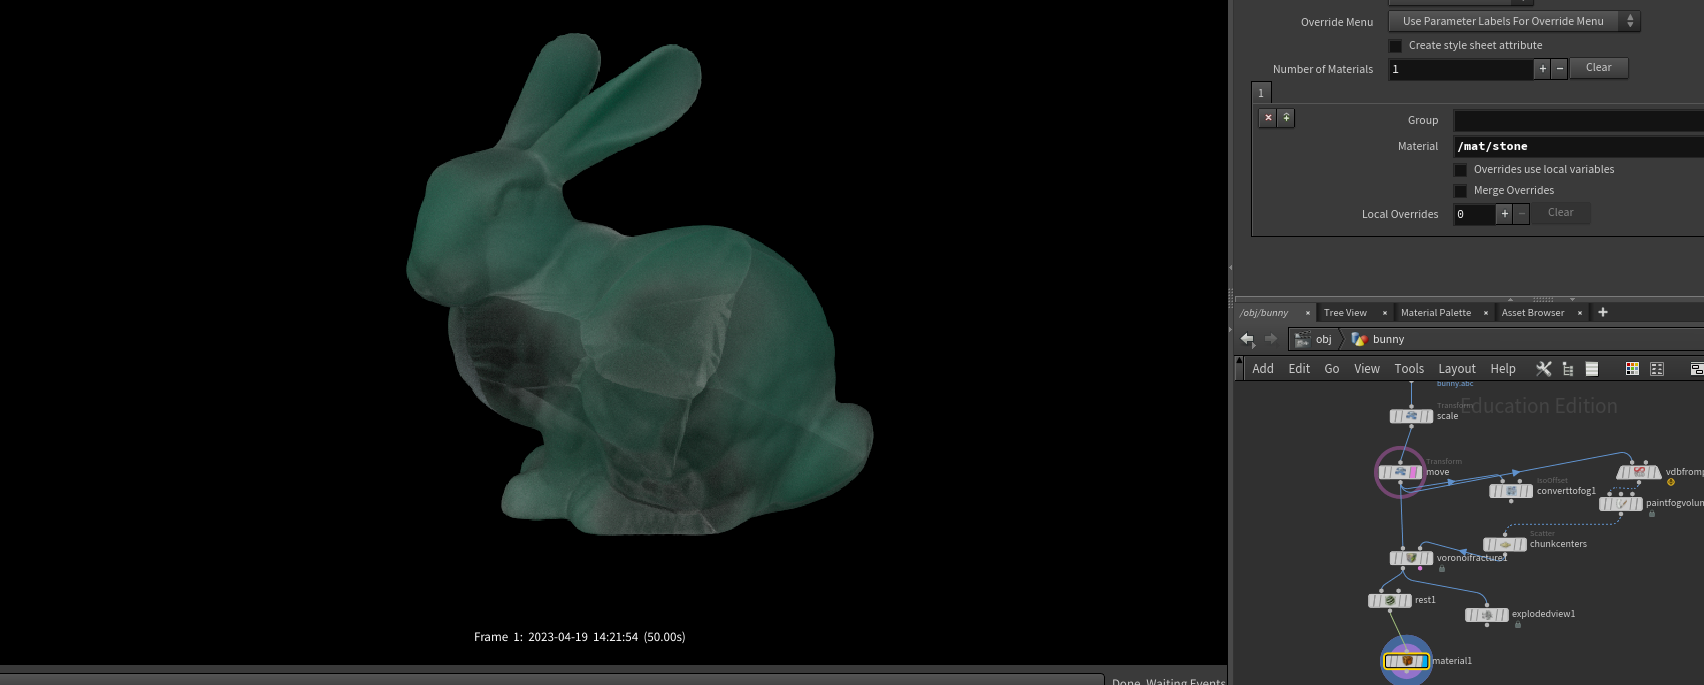Viewport: 1704px width, 685px height.
Task: Switch to the Material Palette tab
Action: [1436, 313]
